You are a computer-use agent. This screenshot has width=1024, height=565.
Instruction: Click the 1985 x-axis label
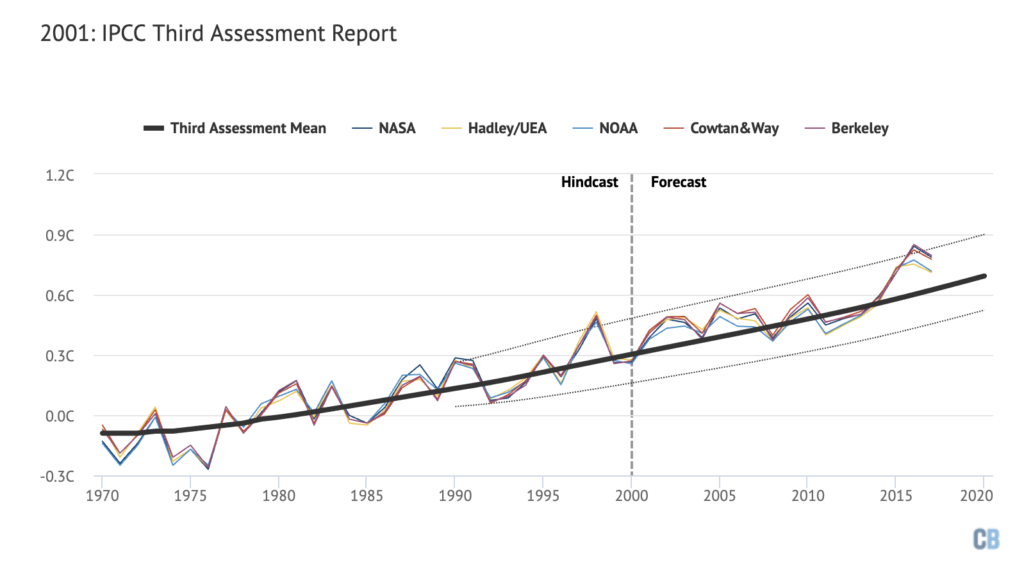367,496
